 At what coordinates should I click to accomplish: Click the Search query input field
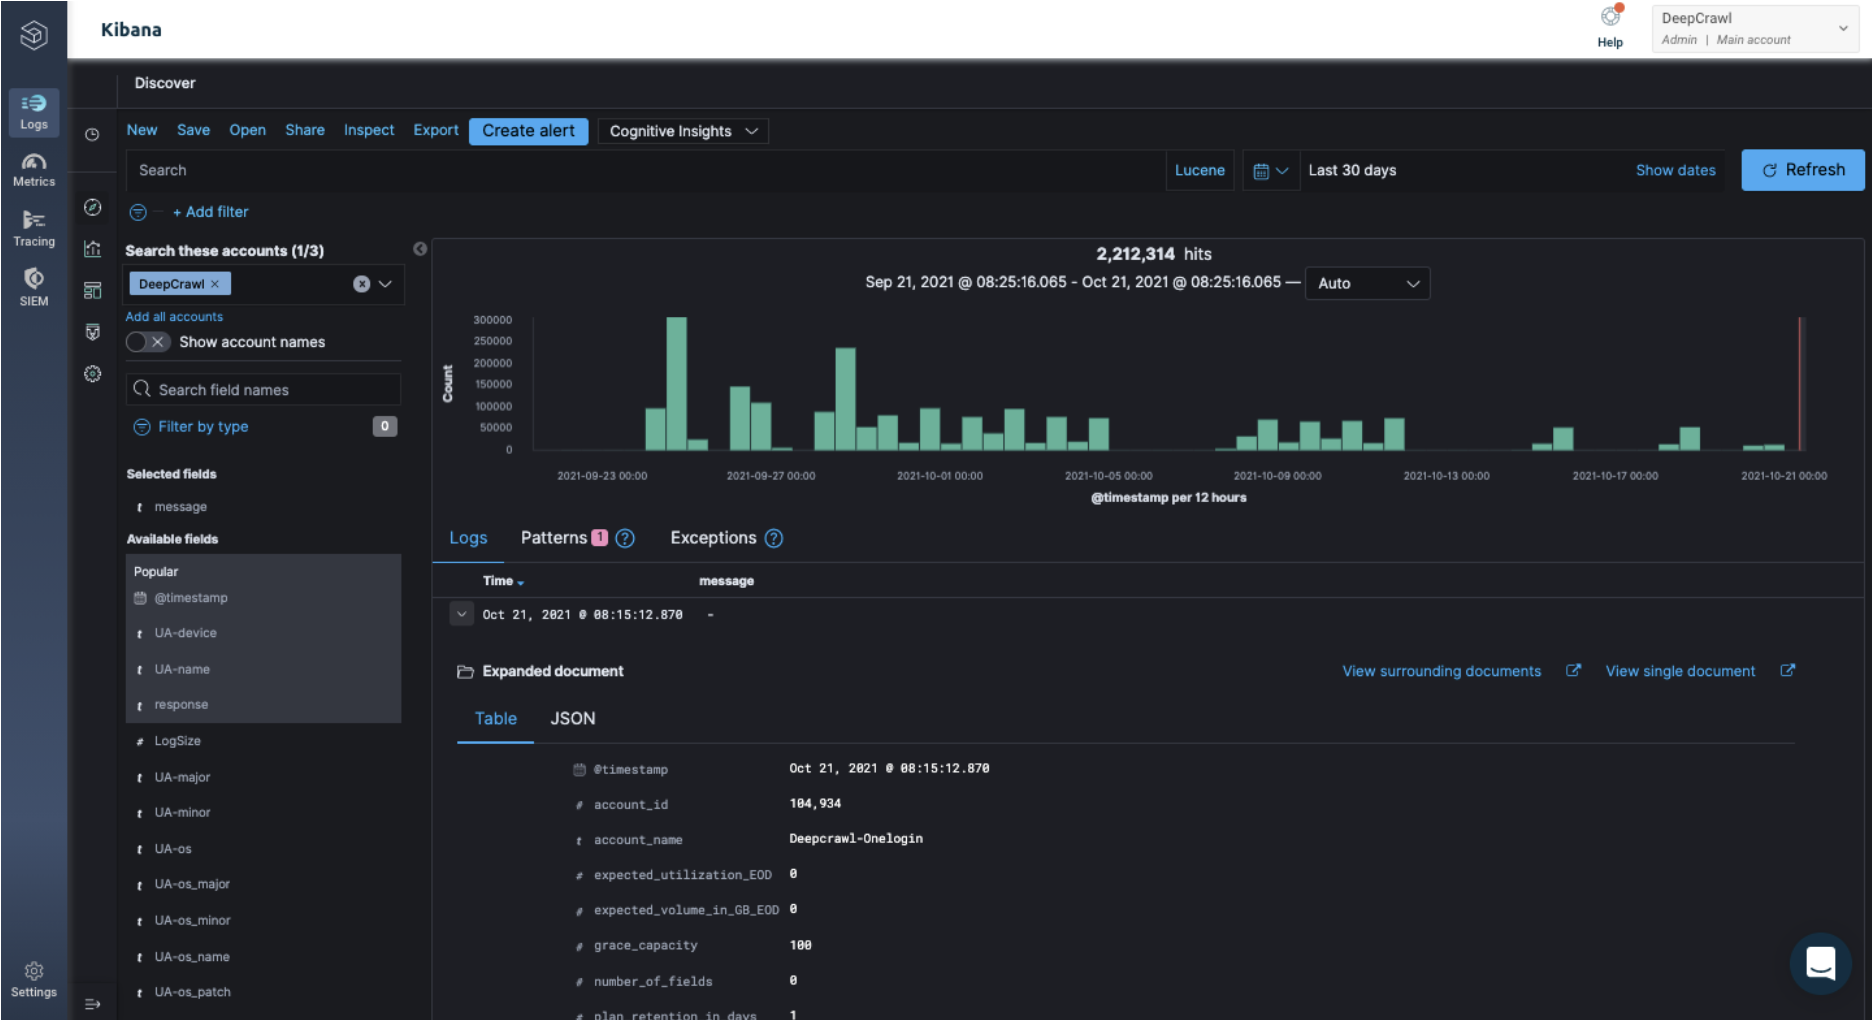pos(646,171)
